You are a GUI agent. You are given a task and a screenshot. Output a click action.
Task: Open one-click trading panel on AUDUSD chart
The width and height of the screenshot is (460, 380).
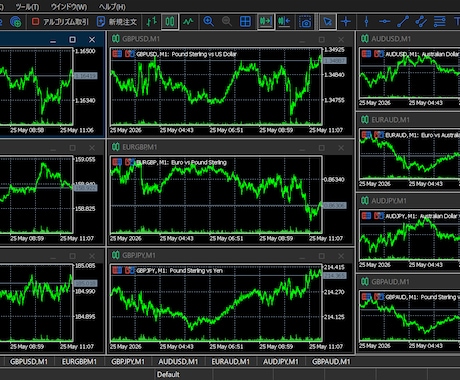[366, 54]
